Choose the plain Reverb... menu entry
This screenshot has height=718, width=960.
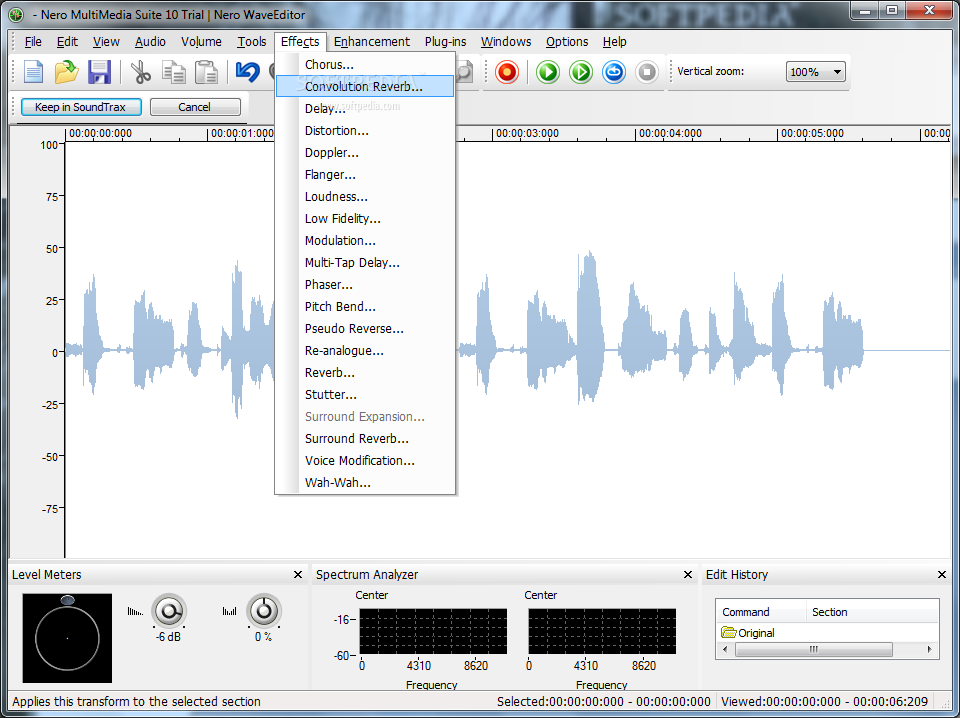pos(365,373)
